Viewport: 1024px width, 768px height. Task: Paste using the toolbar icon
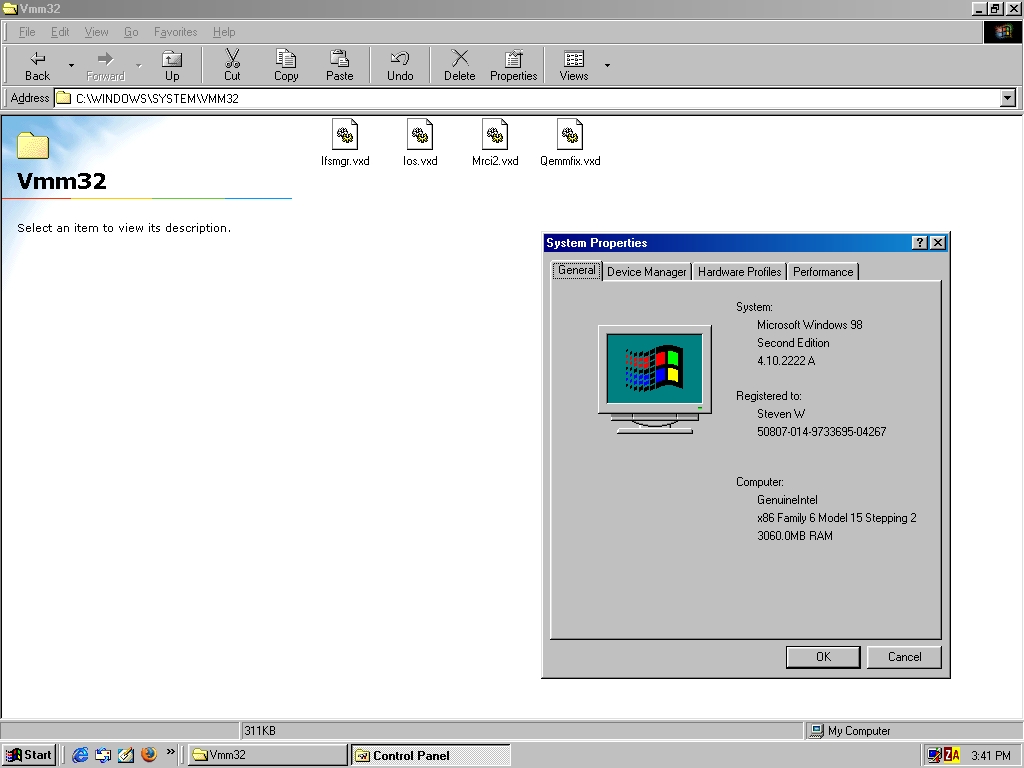339,65
